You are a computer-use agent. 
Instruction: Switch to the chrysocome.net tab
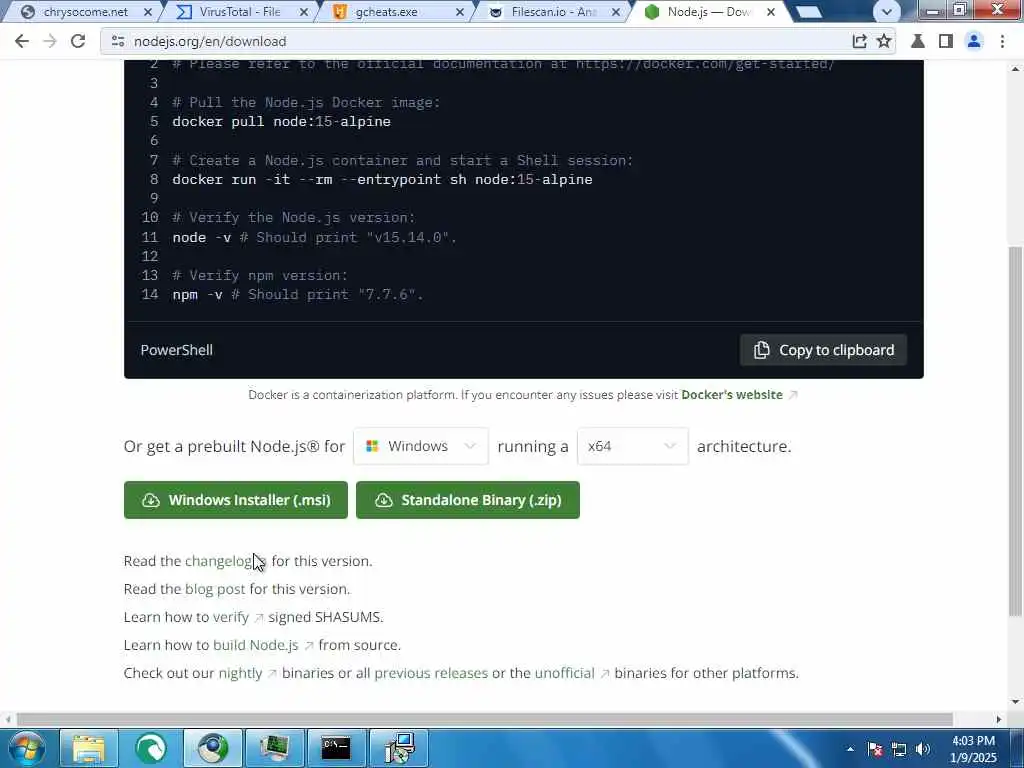(86, 12)
